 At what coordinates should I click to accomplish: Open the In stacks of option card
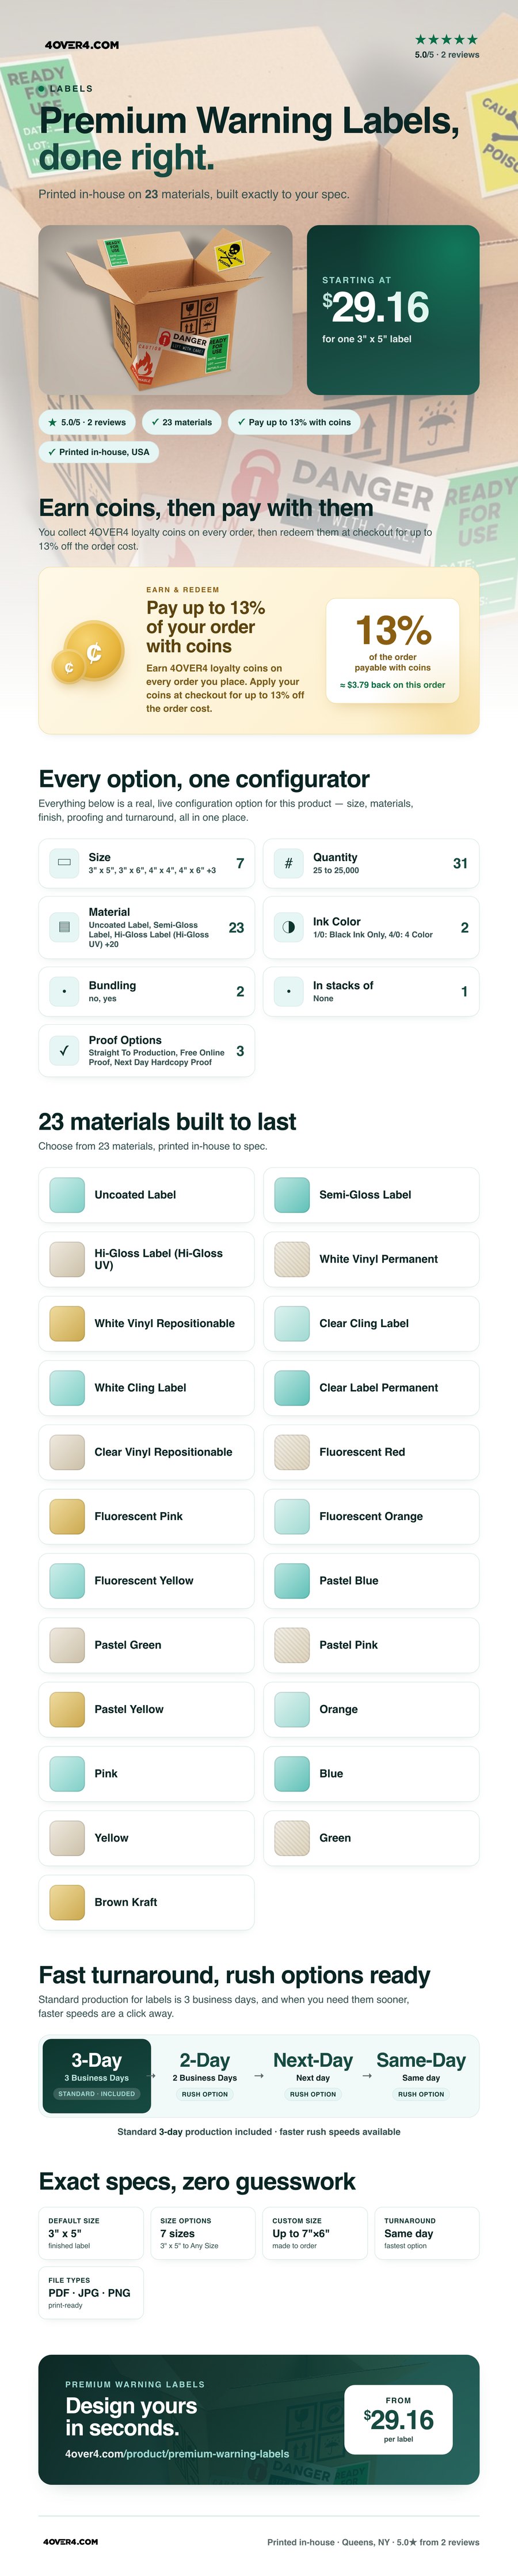pos(371,991)
